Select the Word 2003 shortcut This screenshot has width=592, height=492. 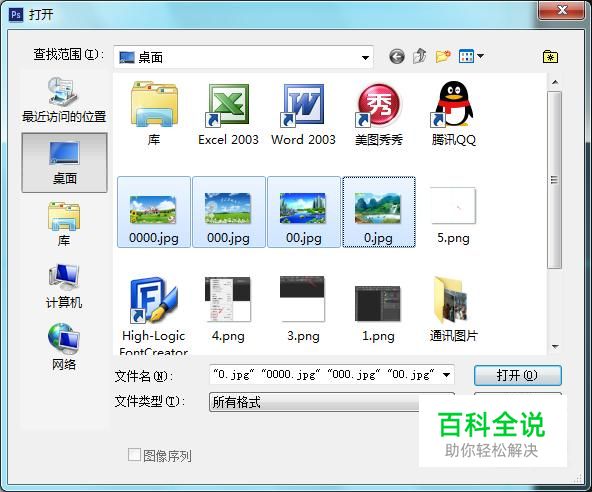coord(303,114)
